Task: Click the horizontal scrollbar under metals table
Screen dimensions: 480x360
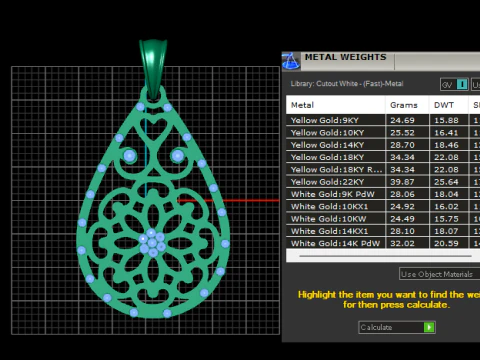Action: click(385, 256)
